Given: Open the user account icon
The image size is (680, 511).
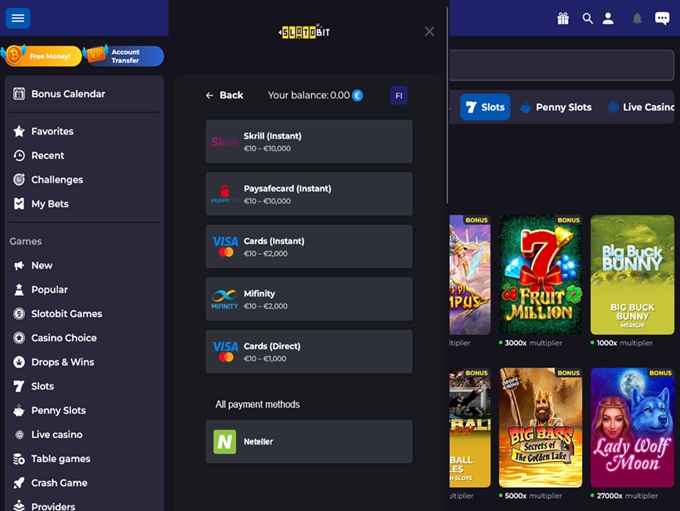Looking at the screenshot, I should click(x=608, y=18).
